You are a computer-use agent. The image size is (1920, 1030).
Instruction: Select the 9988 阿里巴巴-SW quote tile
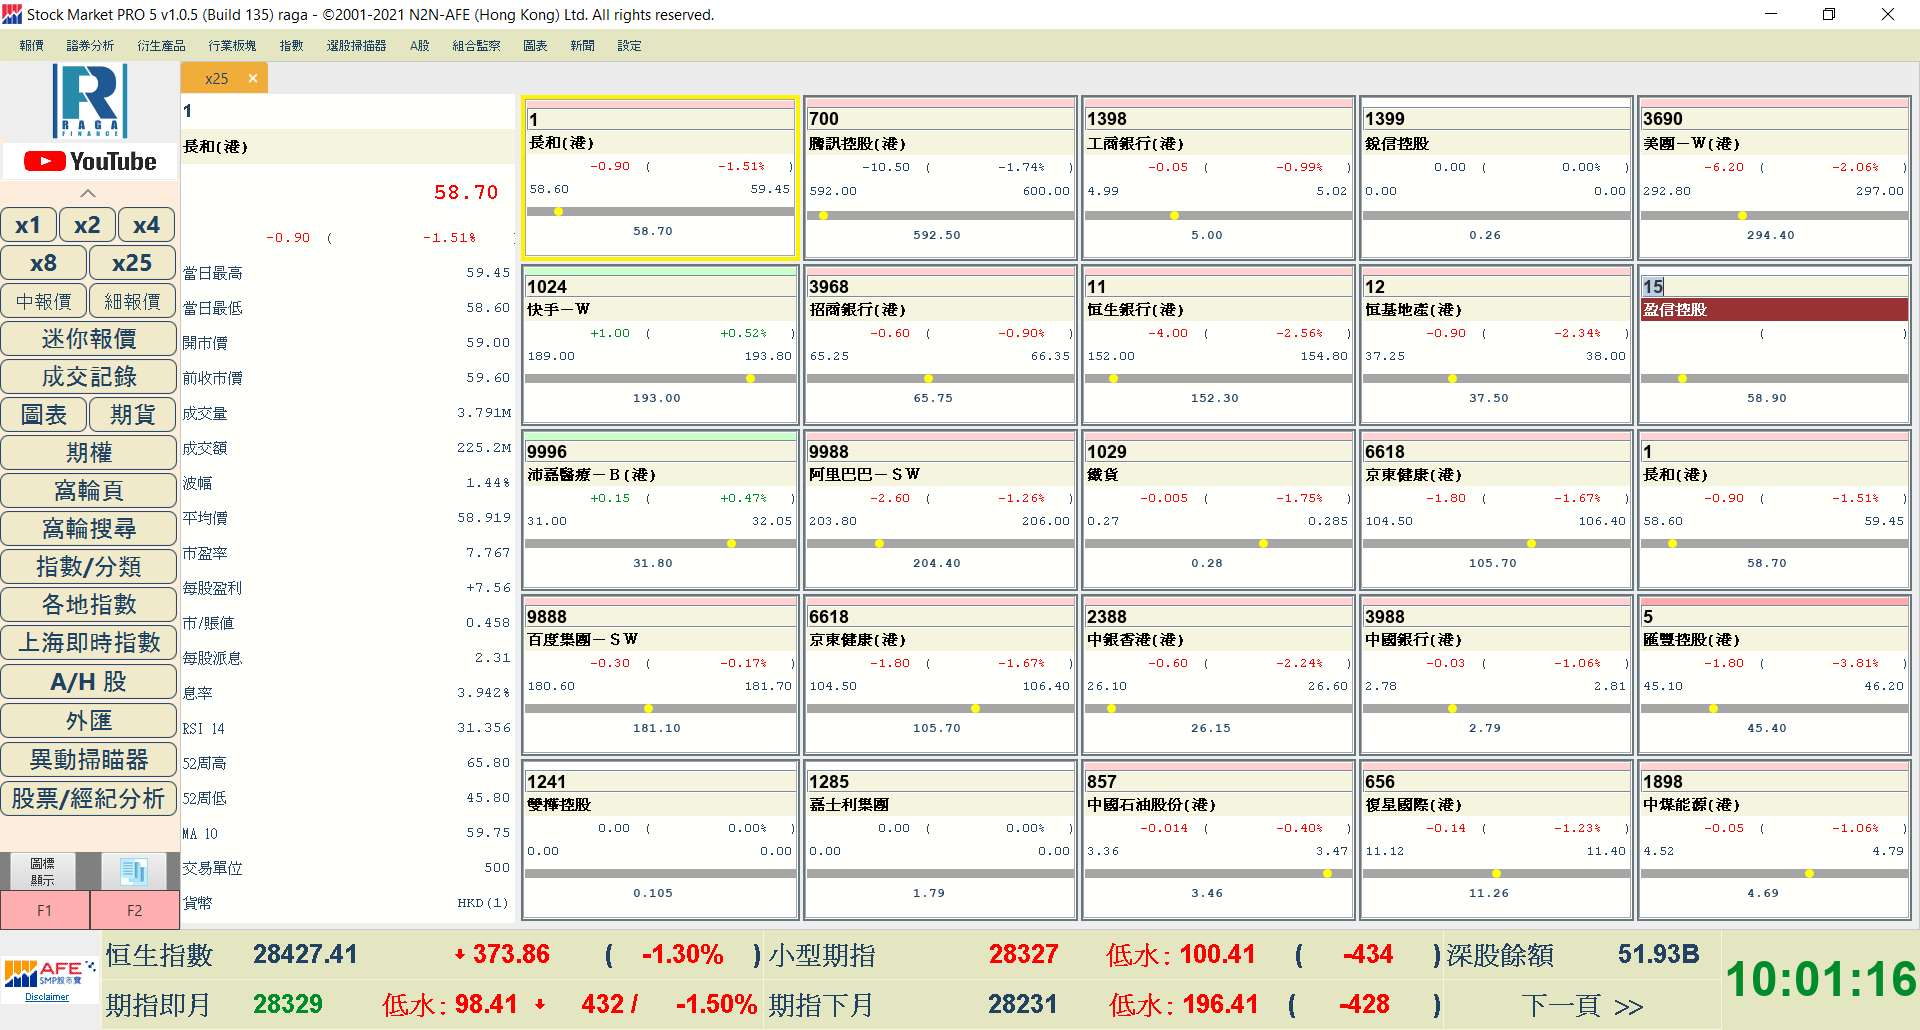(x=939, y=510)
